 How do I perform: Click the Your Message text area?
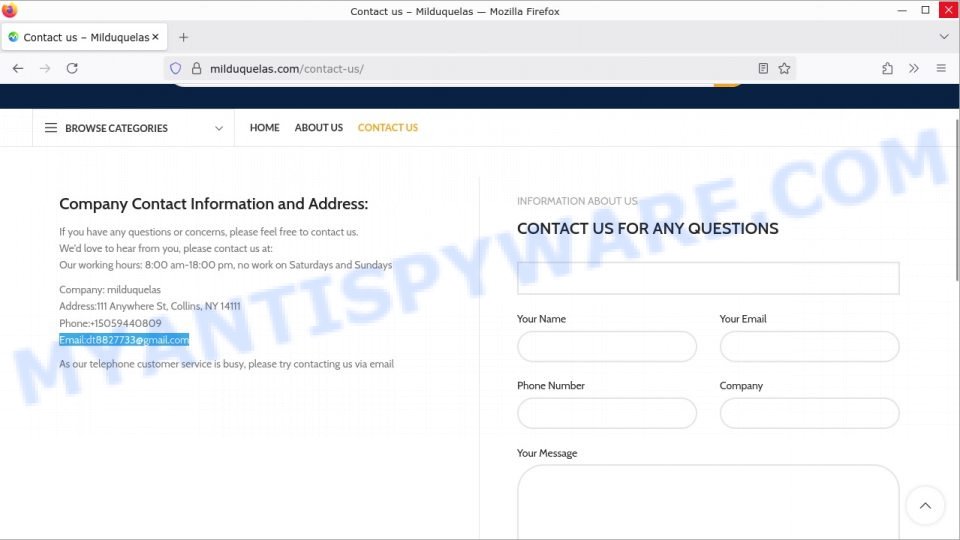point(708,500)
